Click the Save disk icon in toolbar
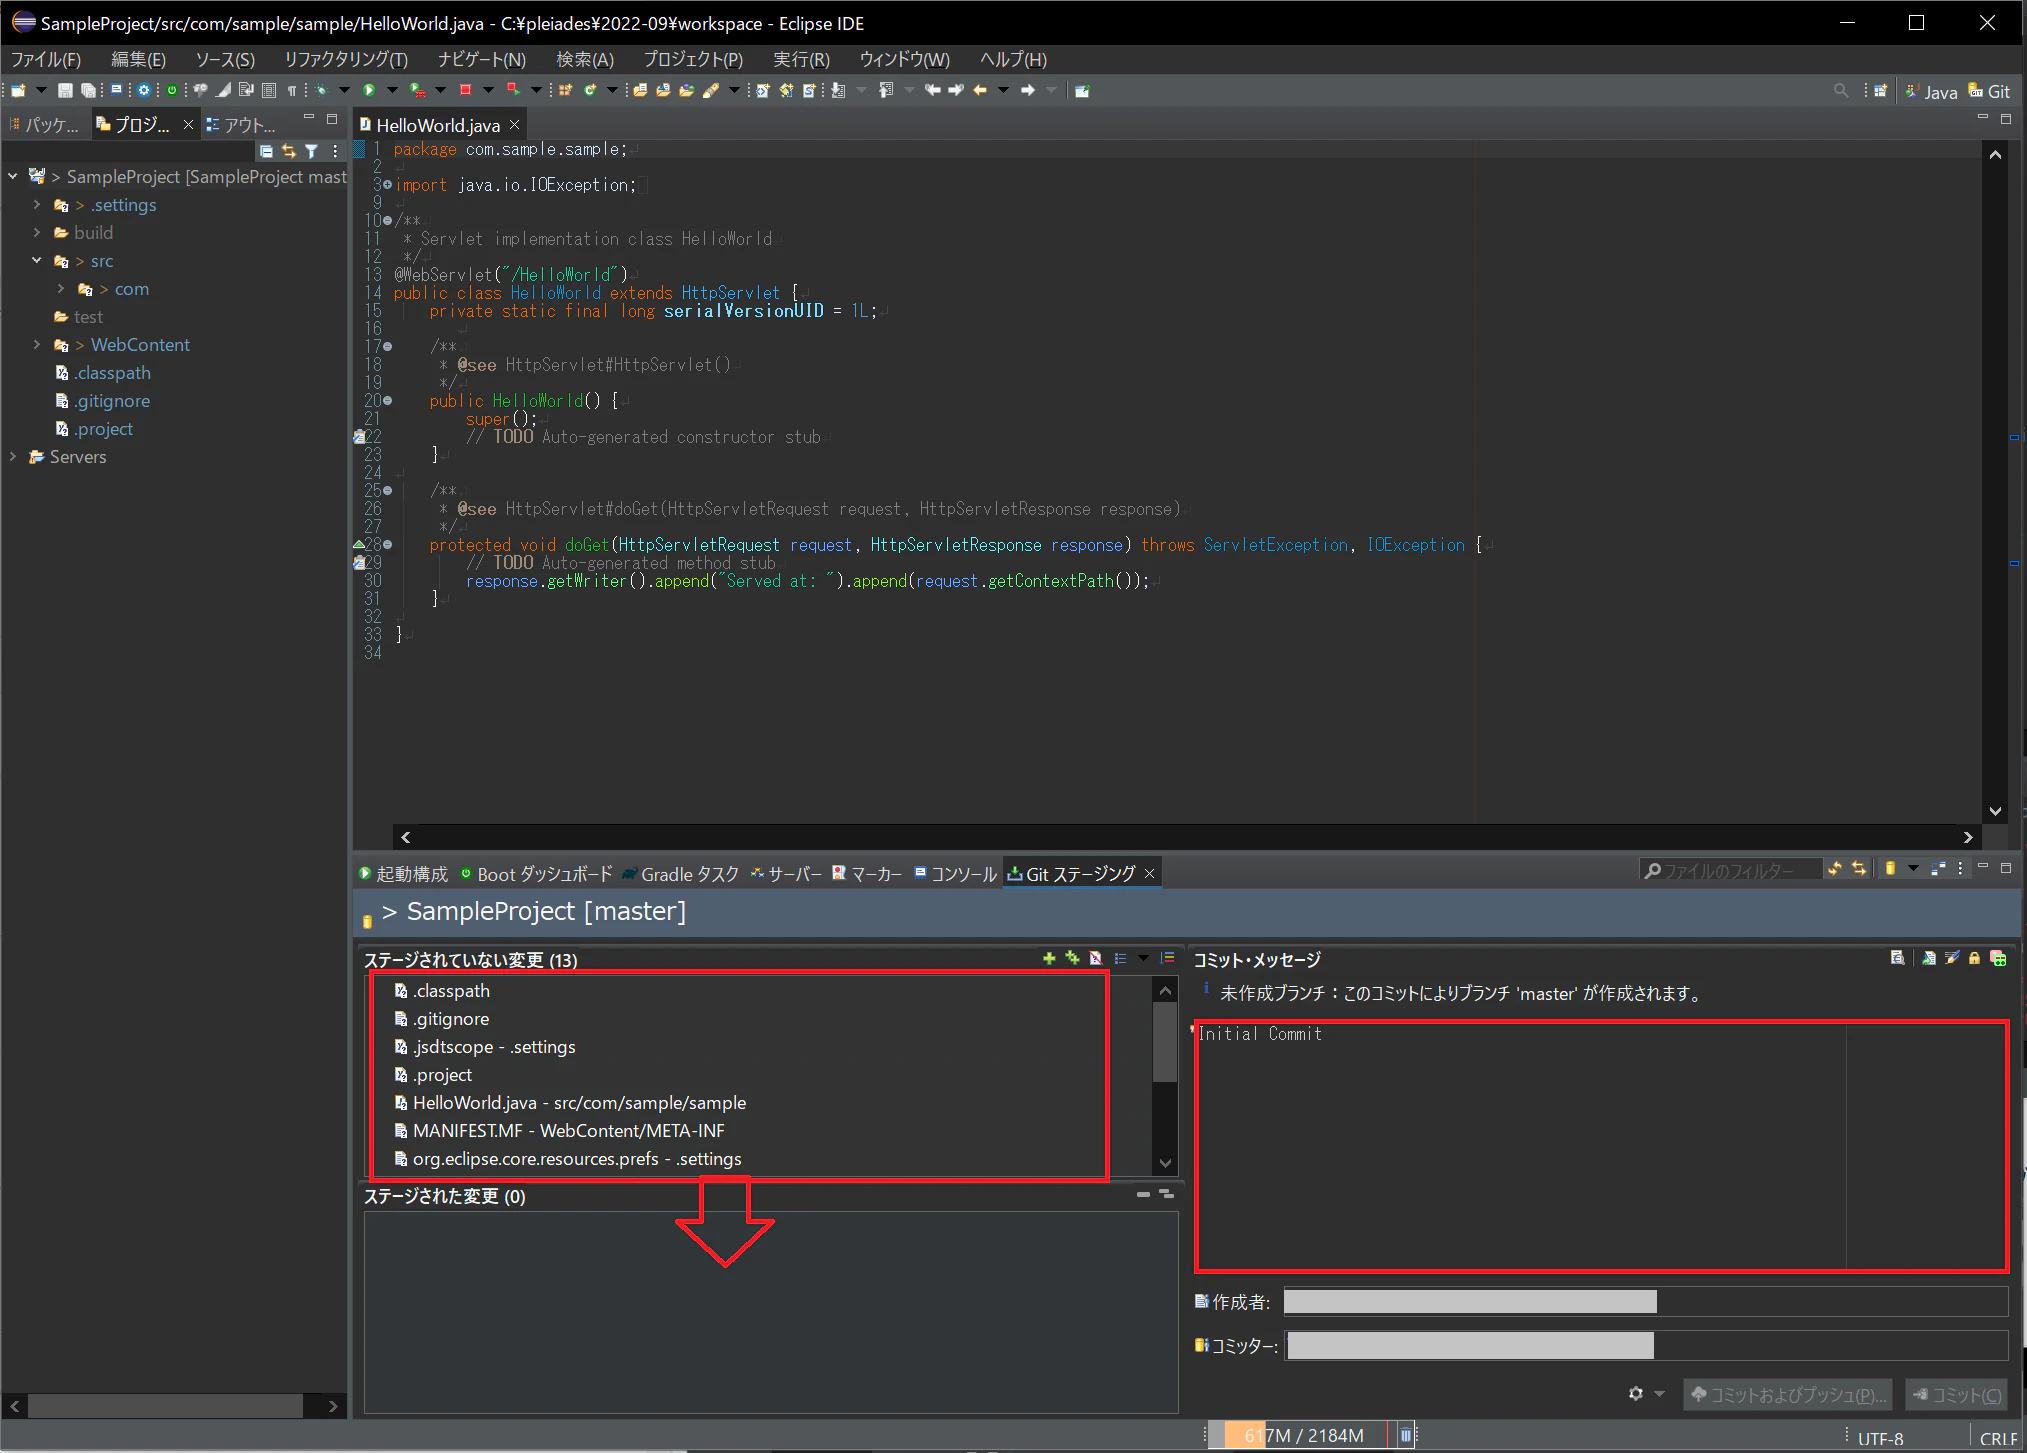The width and height of the screenshot is (2027, 1453). click(x=65, y=91)
